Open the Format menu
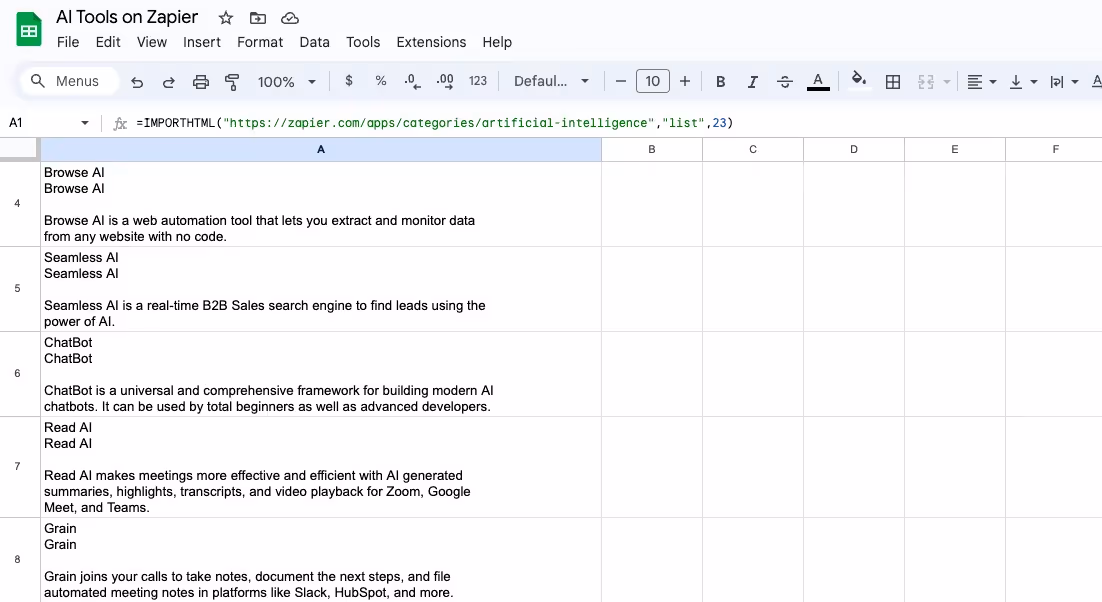Image resolution: width=1102 pixels, height=602 pixels. coord(260,42)
